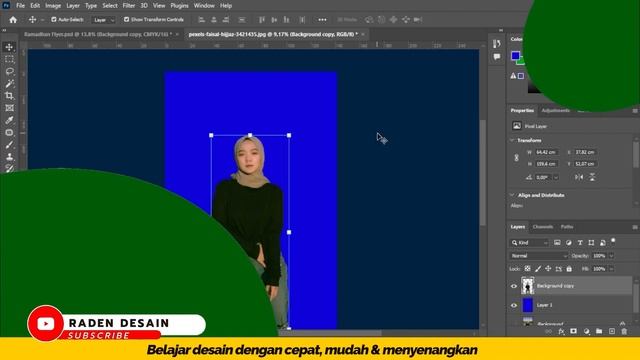Open the rotation angle dropdown
The width and height of the screenshot is (640, 360).
click(556, 177)
